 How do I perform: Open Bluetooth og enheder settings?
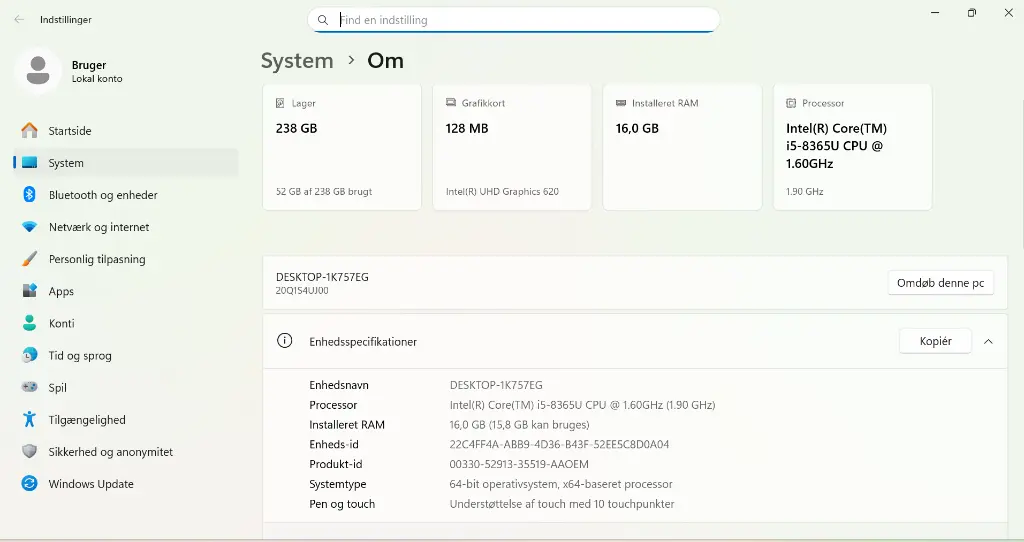[x=103, y=195]
